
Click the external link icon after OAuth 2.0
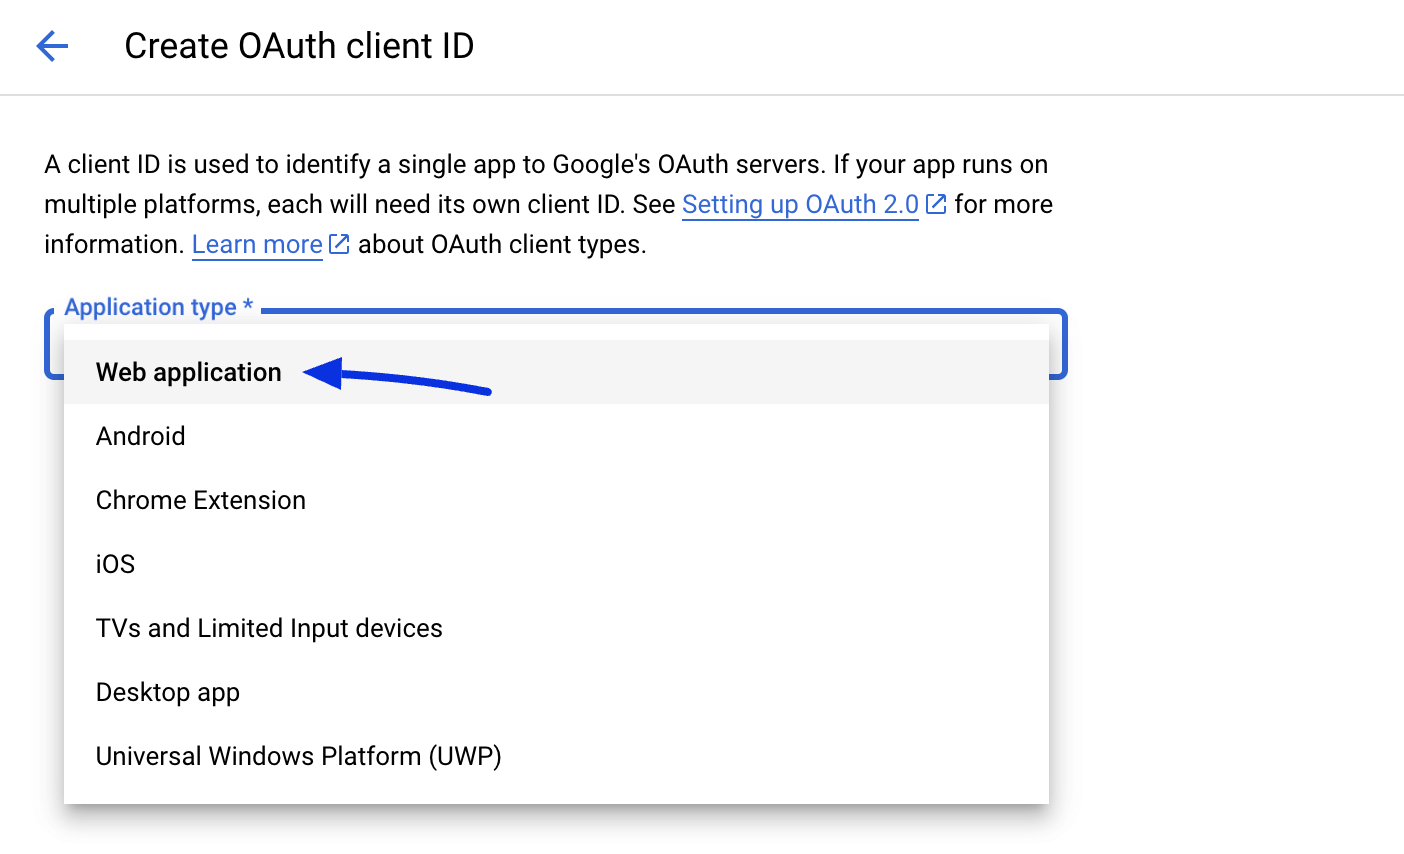(936, 204)
